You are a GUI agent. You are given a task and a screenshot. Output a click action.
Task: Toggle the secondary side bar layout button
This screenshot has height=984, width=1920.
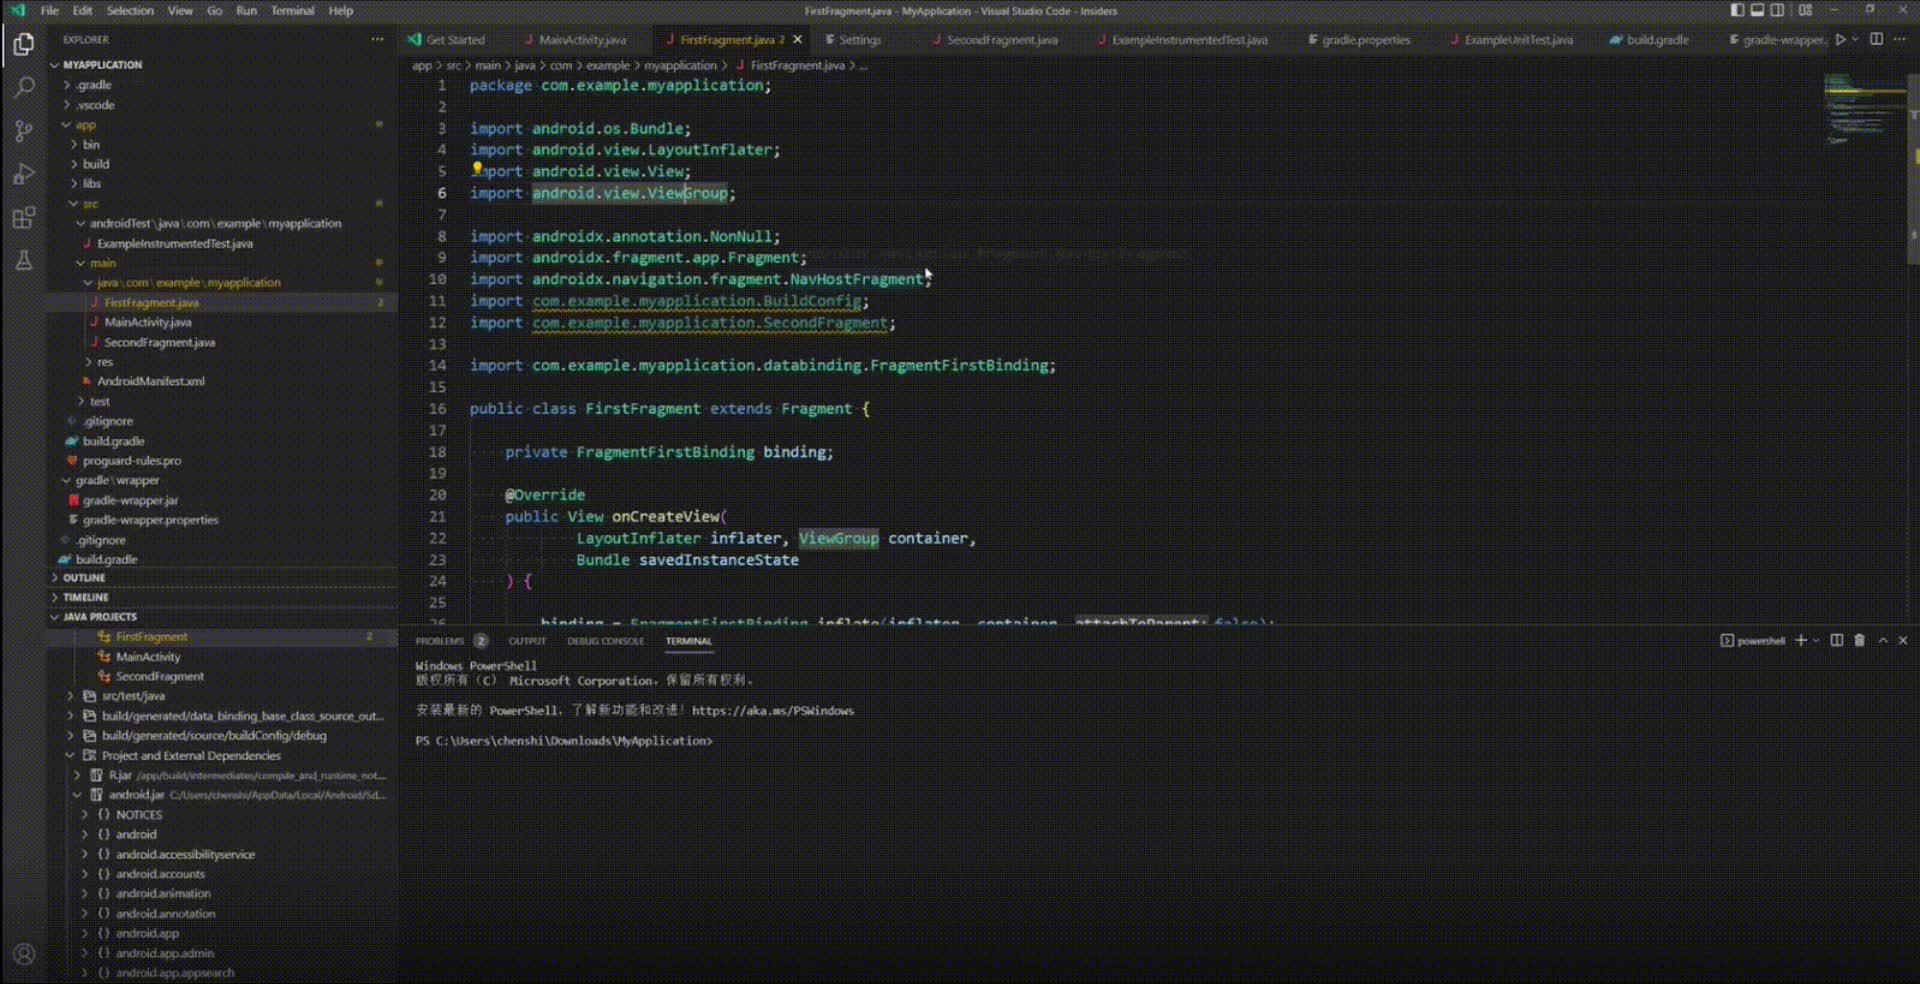(x=1777, y=10)
